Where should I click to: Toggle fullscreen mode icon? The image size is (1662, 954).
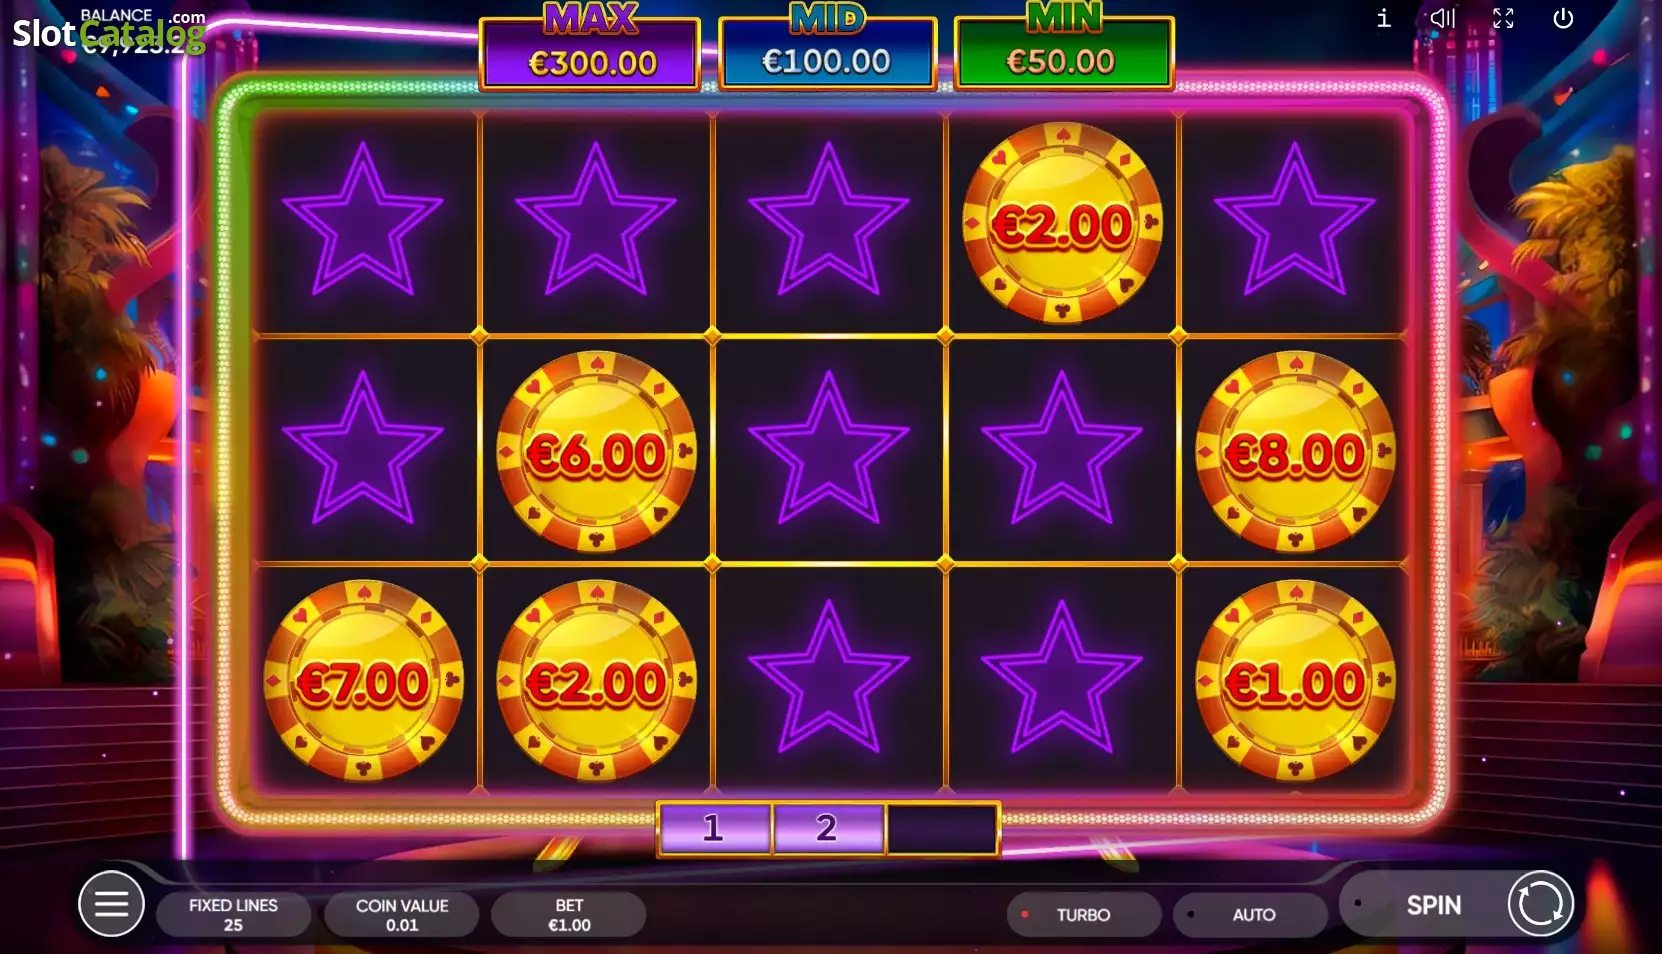pos(1503,18)
